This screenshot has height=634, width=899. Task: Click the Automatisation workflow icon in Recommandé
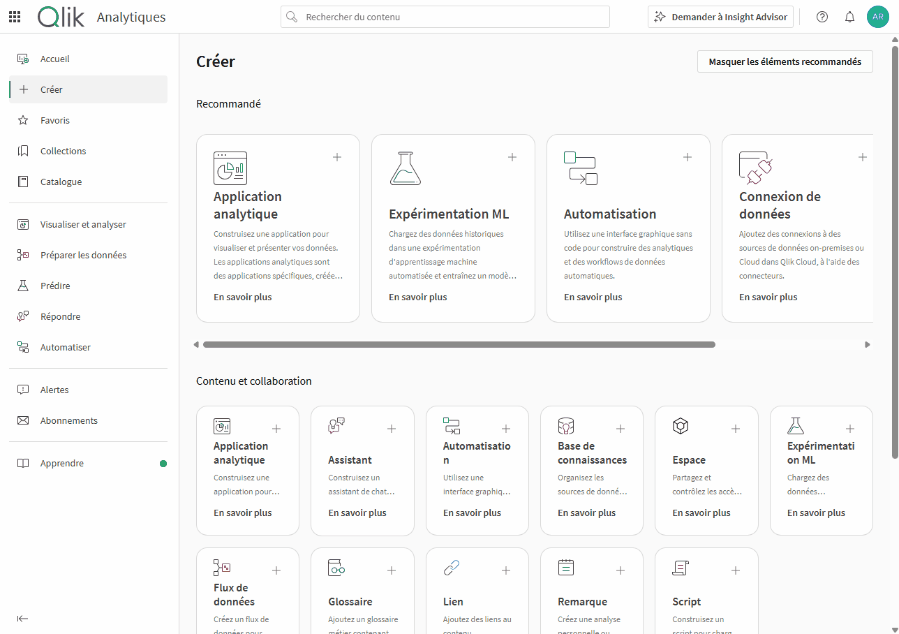[580, 168]
